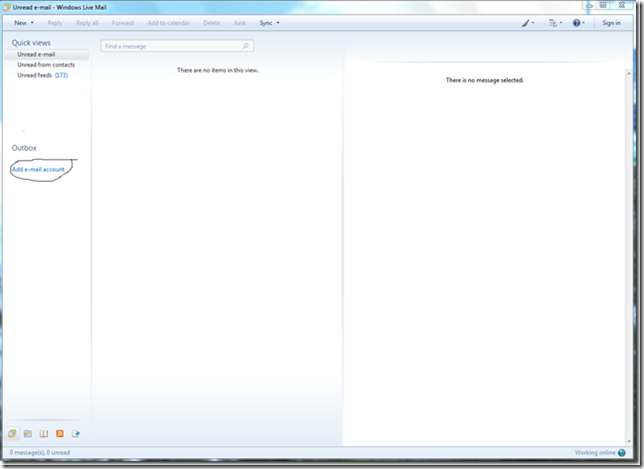Expand the Sync dropdown arrow
This screenshot has width=644, height=469.
coord(278,23)
